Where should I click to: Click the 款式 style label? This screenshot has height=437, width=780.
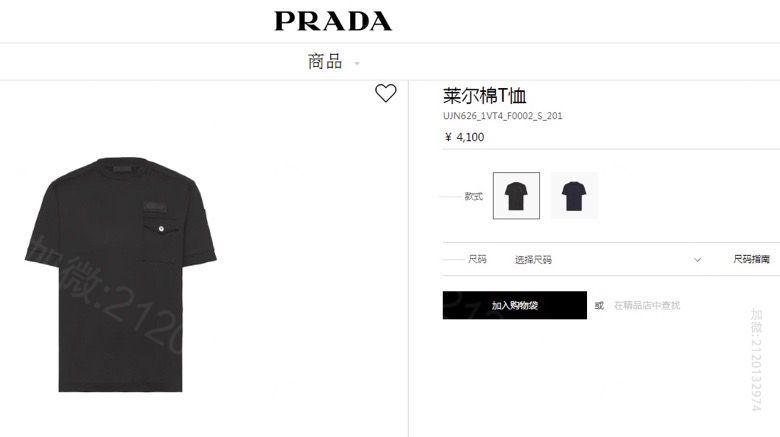pyautogui.click(x=474, y=196)
